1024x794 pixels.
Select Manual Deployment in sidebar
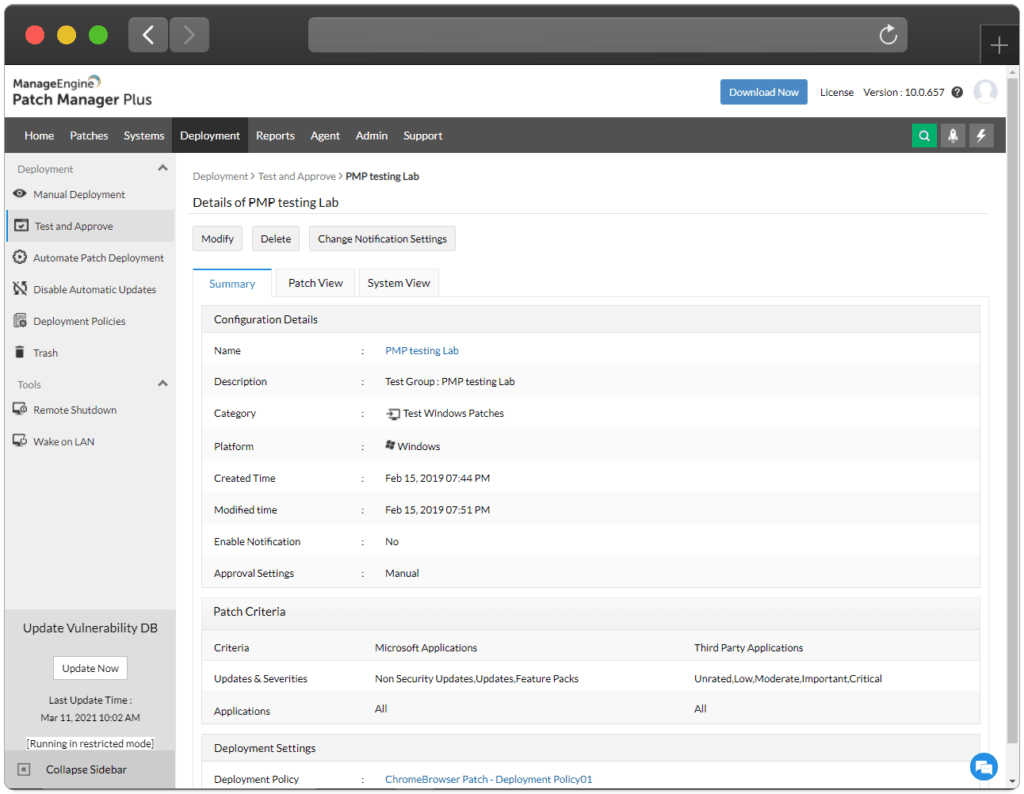(79, 195)
